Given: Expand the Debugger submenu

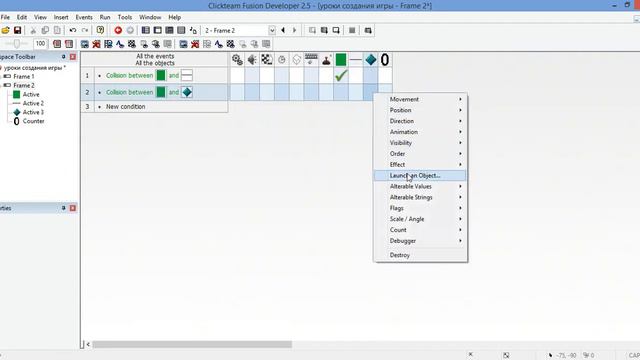Looking at the screenshot, I should click(x=420, y=241).
